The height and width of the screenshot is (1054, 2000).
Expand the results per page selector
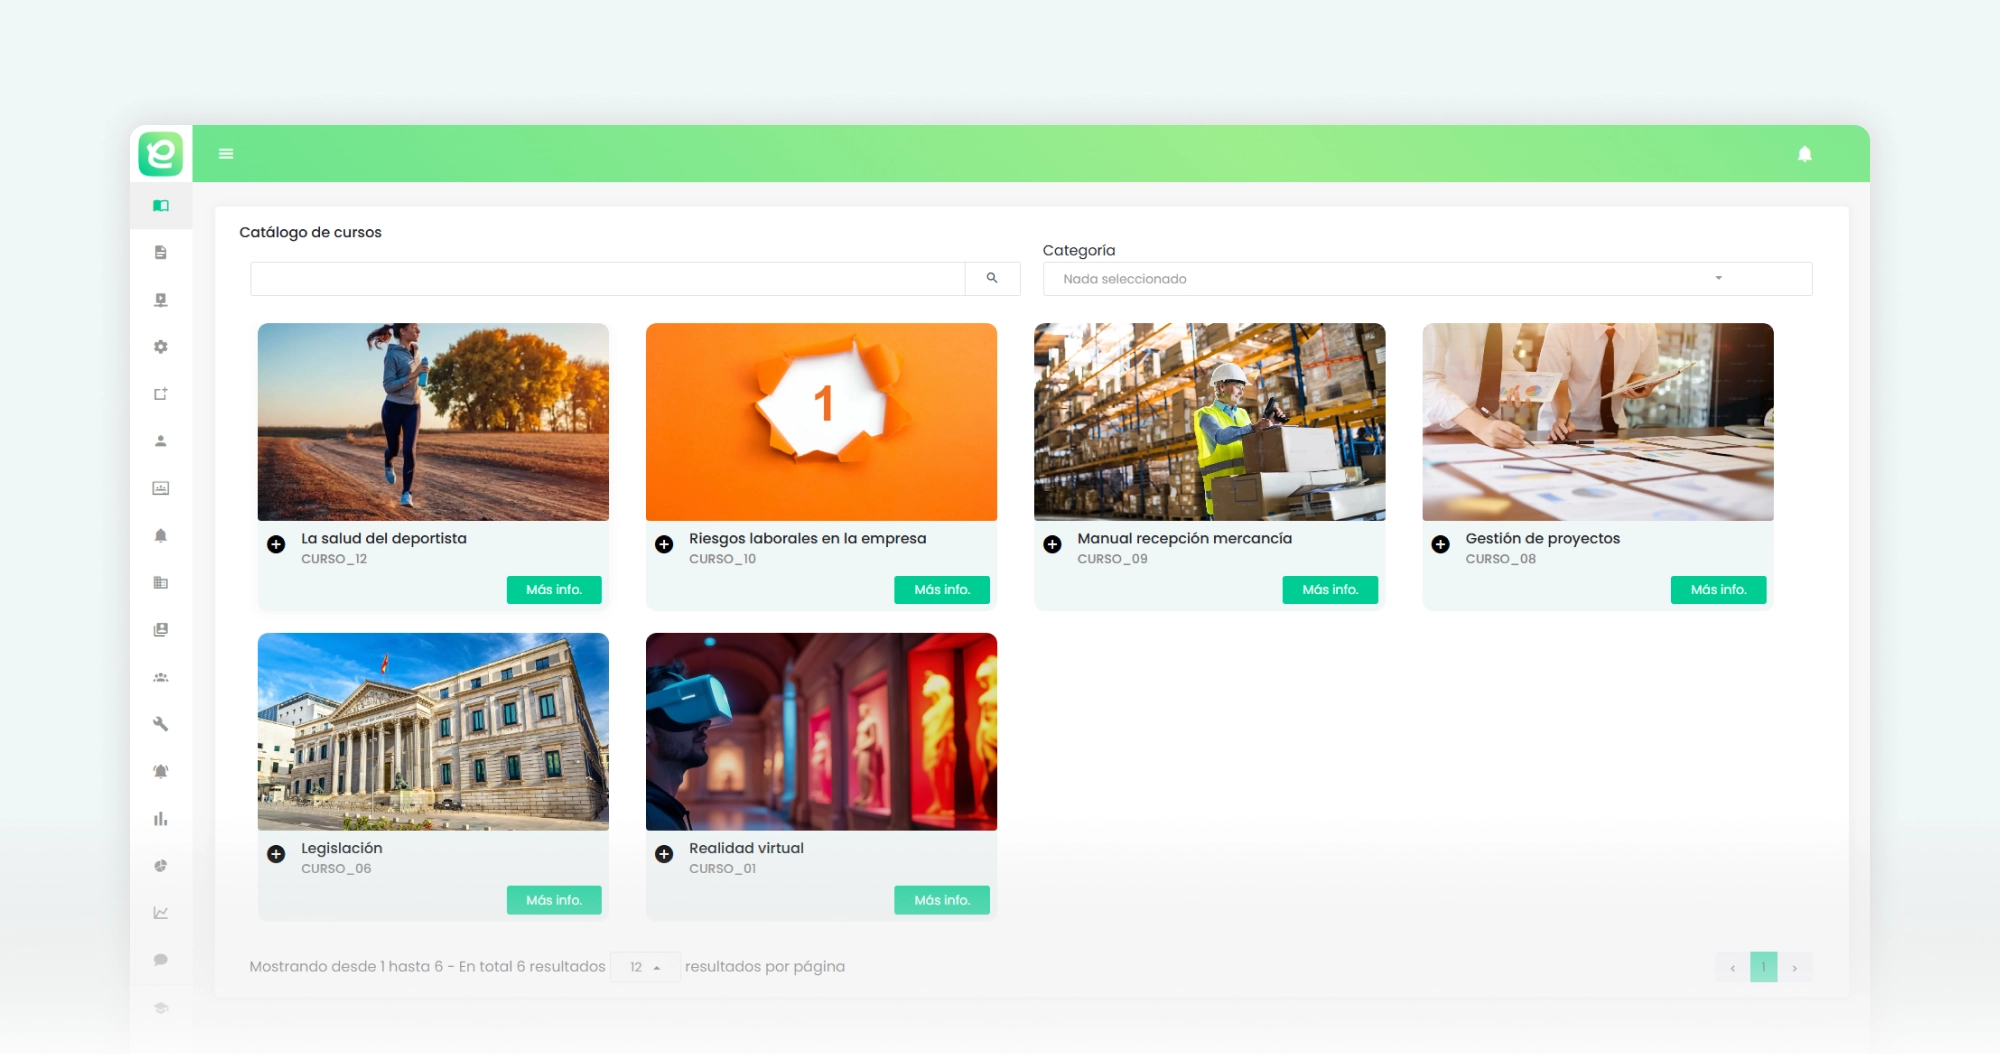coord(645,967)
